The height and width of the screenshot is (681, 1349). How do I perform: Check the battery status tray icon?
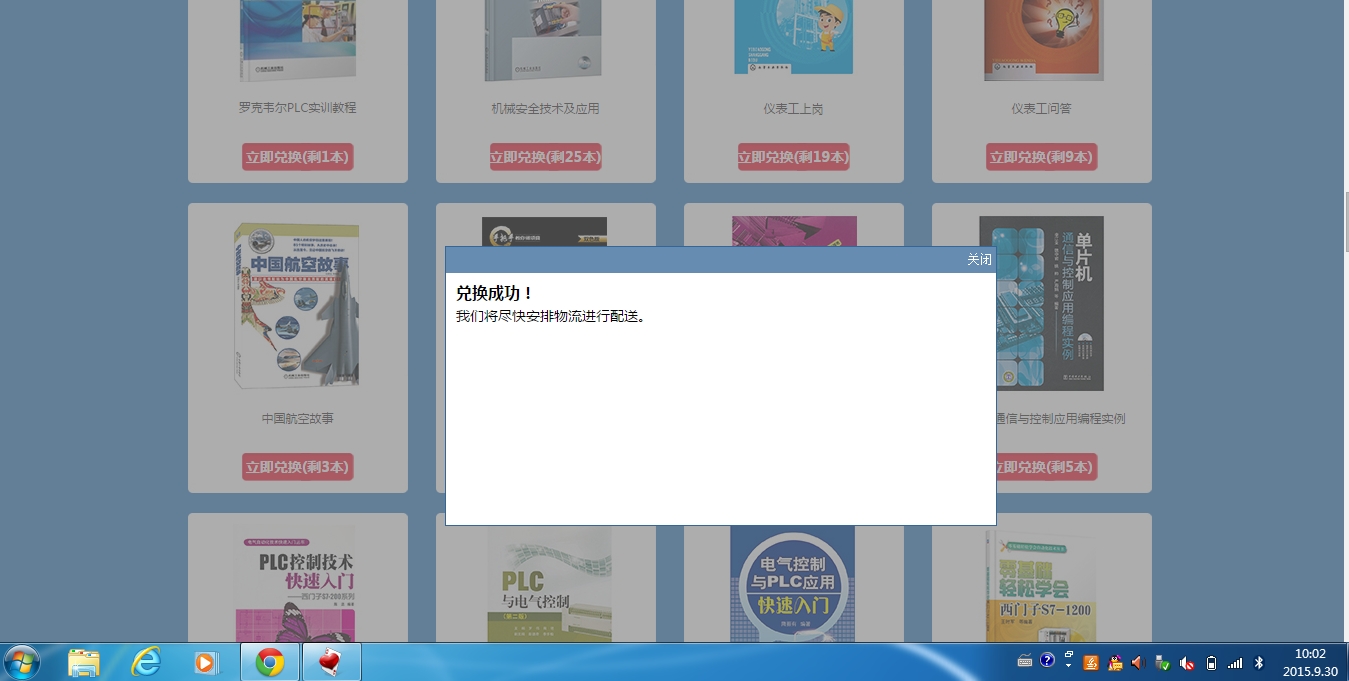click(x=1211, y=662)
